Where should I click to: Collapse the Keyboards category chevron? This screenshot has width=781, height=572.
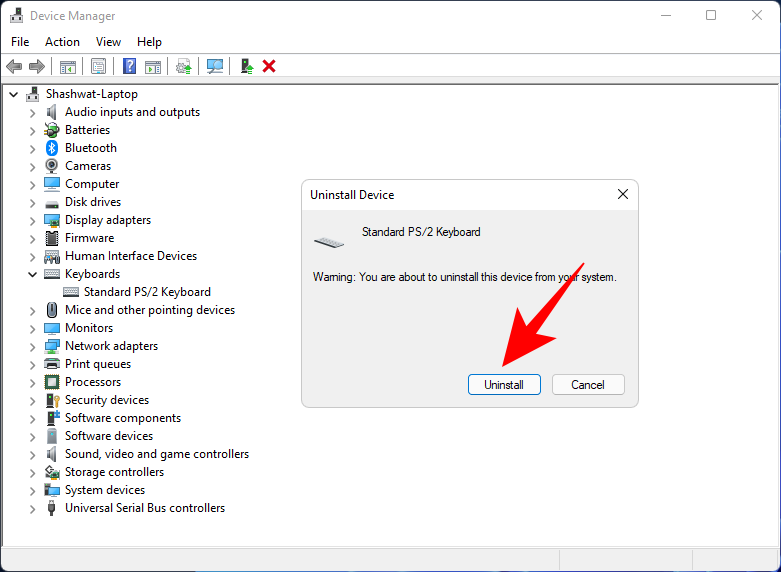click(x=33, y=274)
